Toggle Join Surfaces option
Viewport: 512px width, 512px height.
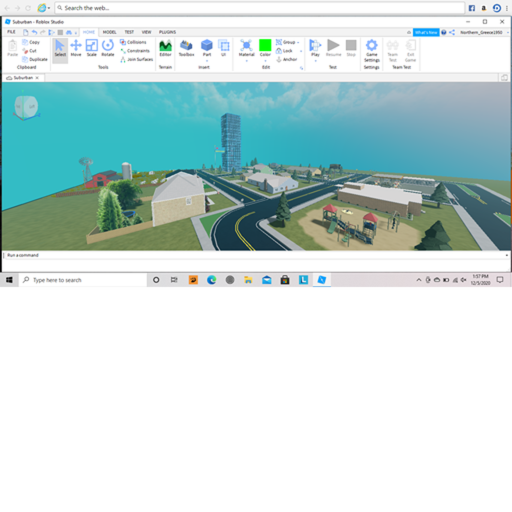tap(136, 59)
